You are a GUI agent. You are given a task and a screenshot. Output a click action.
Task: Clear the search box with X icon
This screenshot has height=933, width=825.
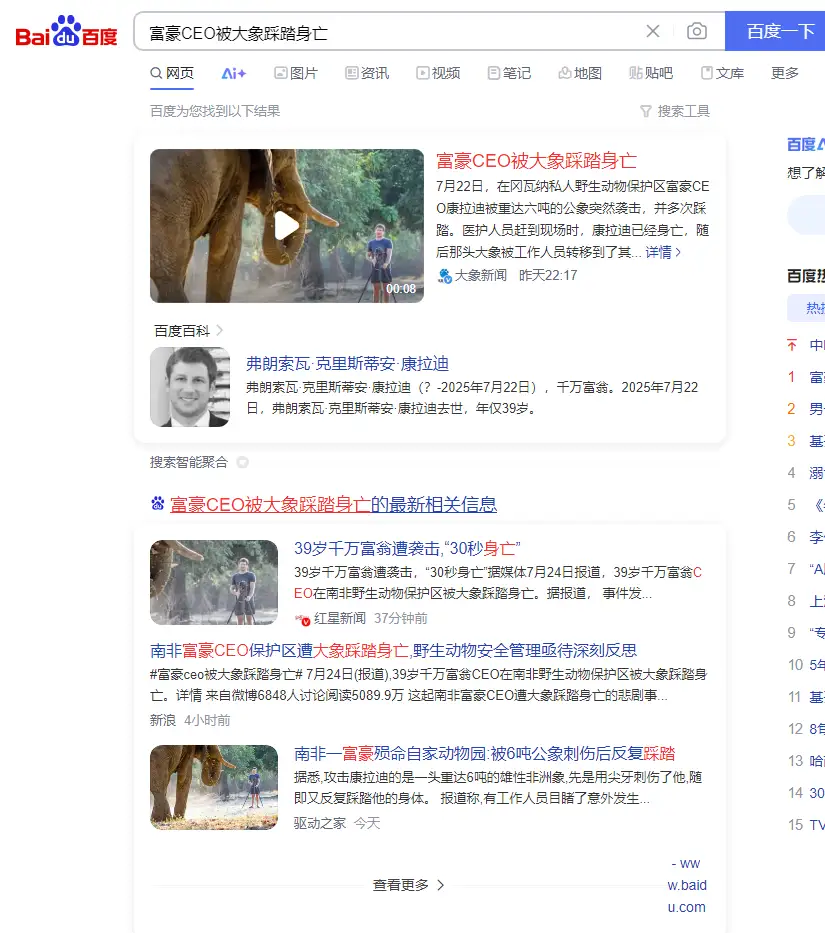653,31
